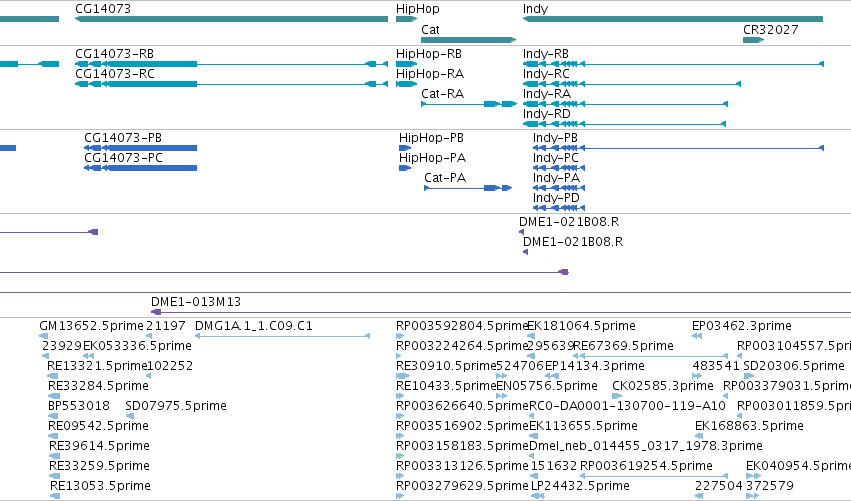Image resolution: width=851 pixels, height=501 pixels.
Task: Open EST EK168863.5prime
Action: 749,427
